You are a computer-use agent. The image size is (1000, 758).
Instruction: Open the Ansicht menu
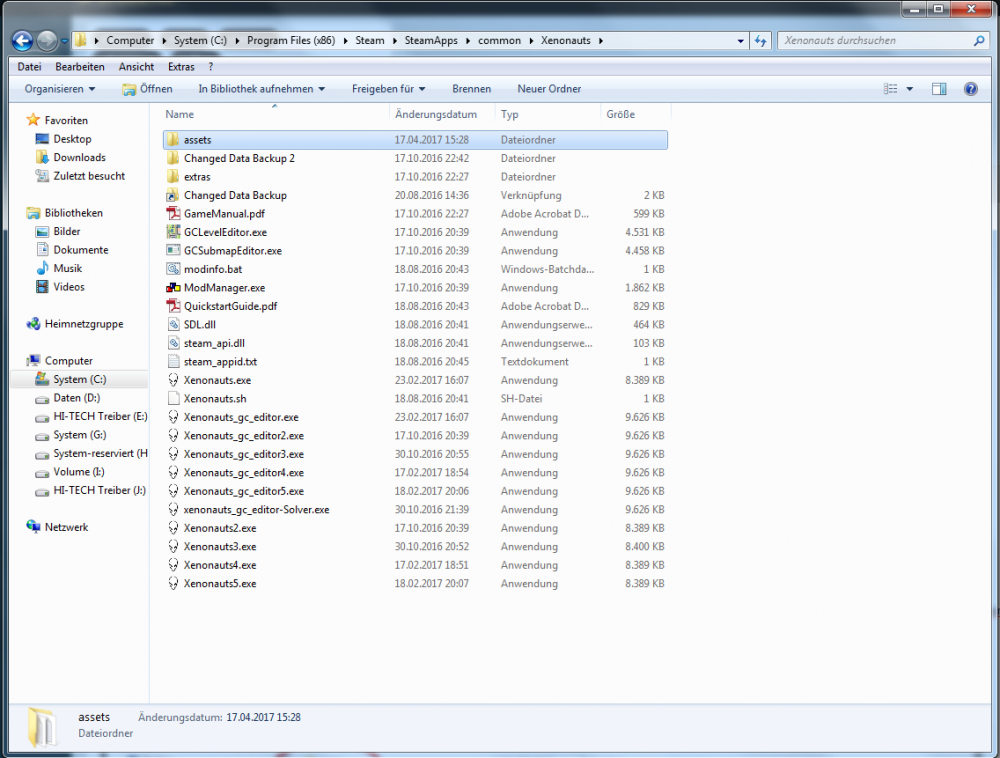pos(136,67)
